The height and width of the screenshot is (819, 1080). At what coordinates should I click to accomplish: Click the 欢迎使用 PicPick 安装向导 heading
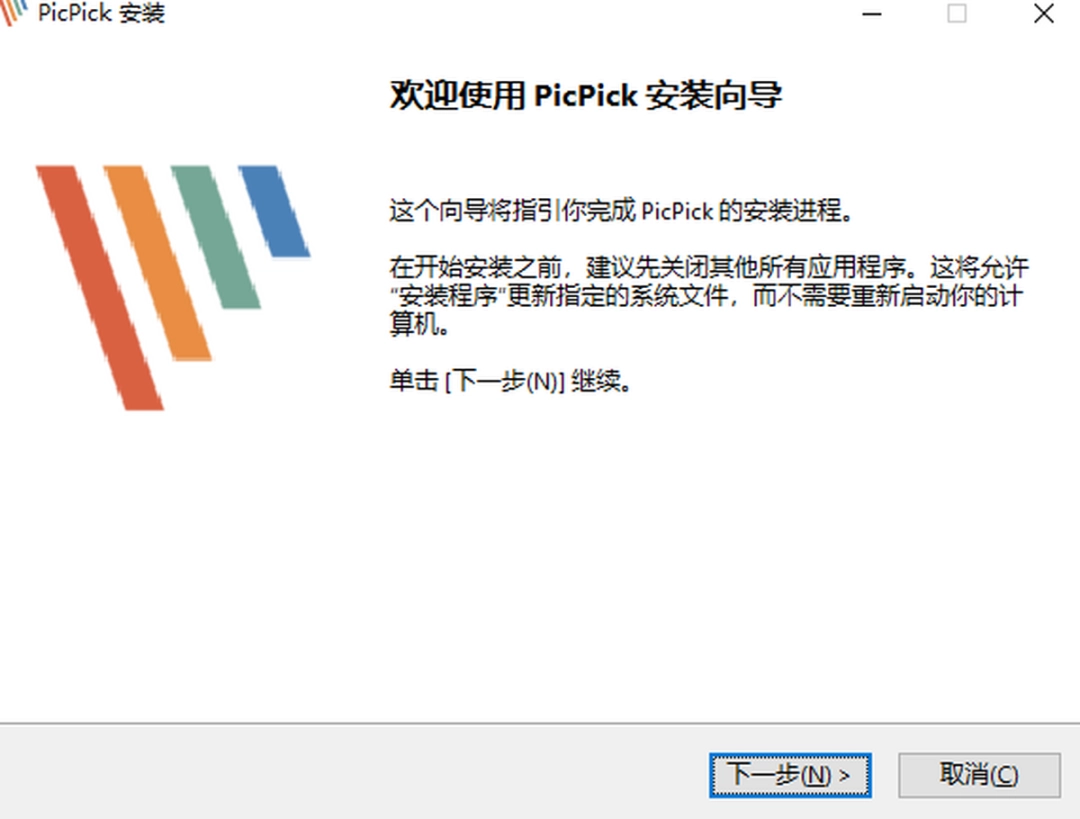pyautogui.click(x=587, y=95)
